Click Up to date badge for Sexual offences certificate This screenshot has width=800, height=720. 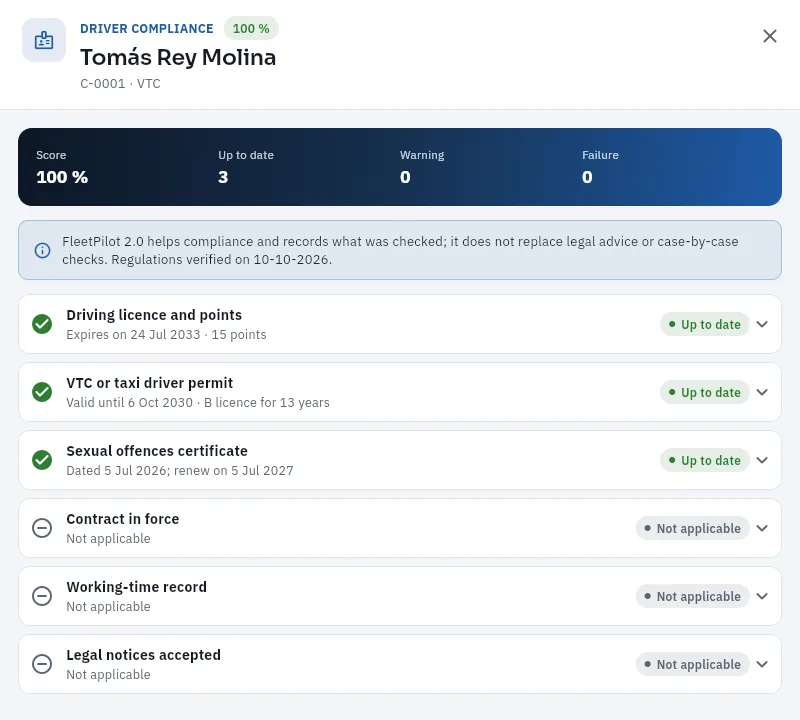[704, 460]
